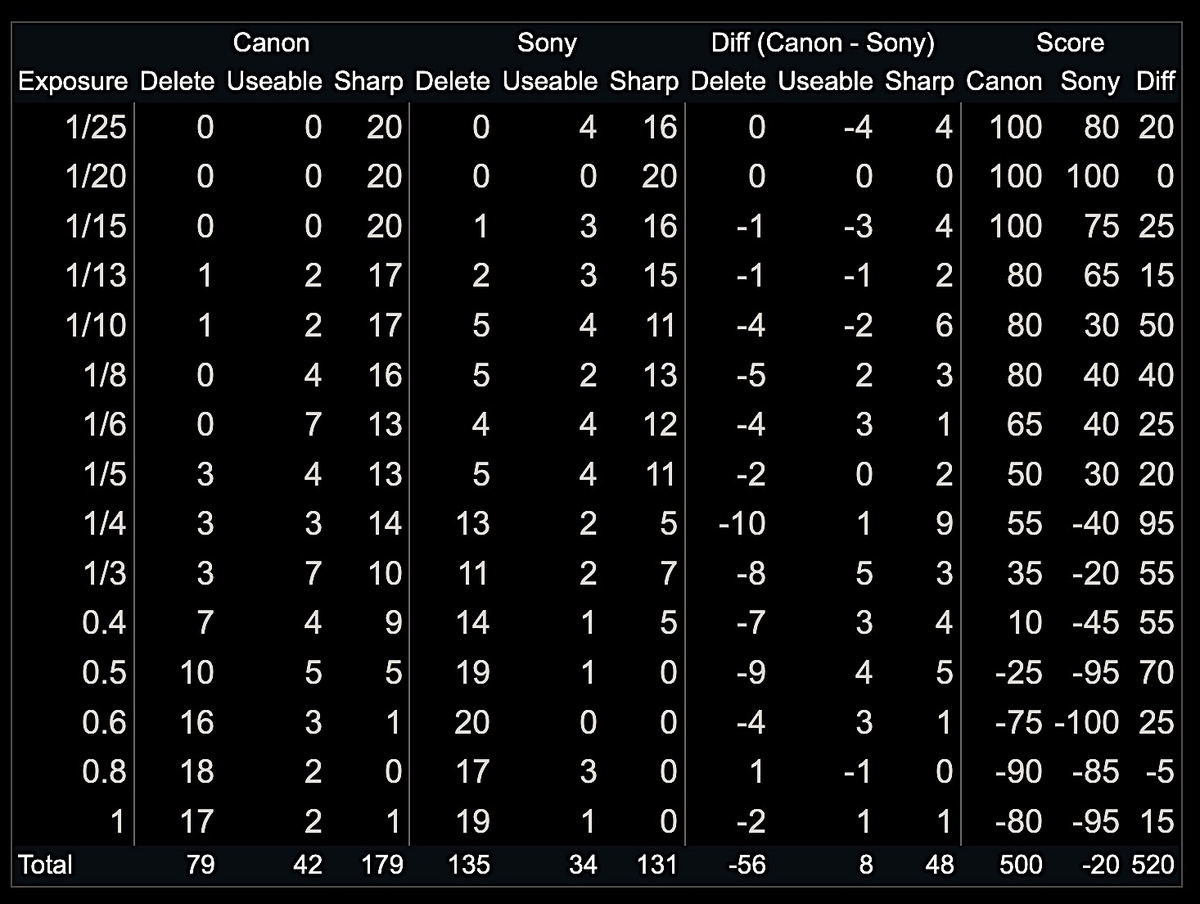The height and width of the screenshot is (904, 1200).
Task: Select the '1/25' exposure row label
Action: (96, 127)
